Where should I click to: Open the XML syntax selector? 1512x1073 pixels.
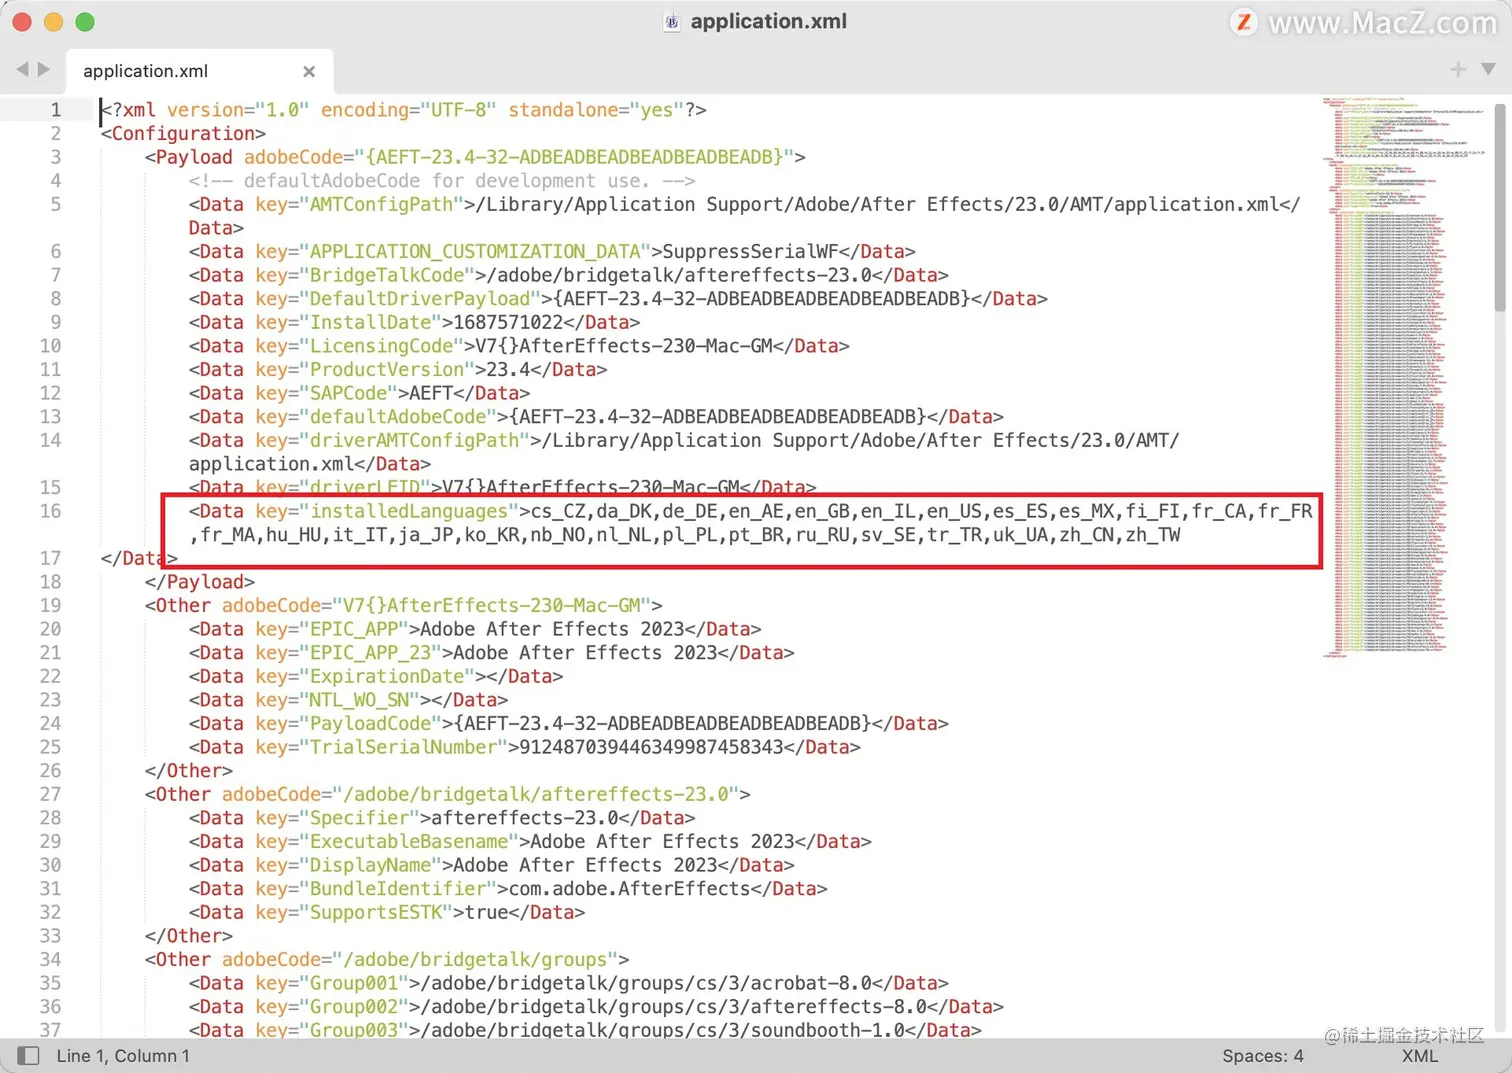tap(1420, 1056)
